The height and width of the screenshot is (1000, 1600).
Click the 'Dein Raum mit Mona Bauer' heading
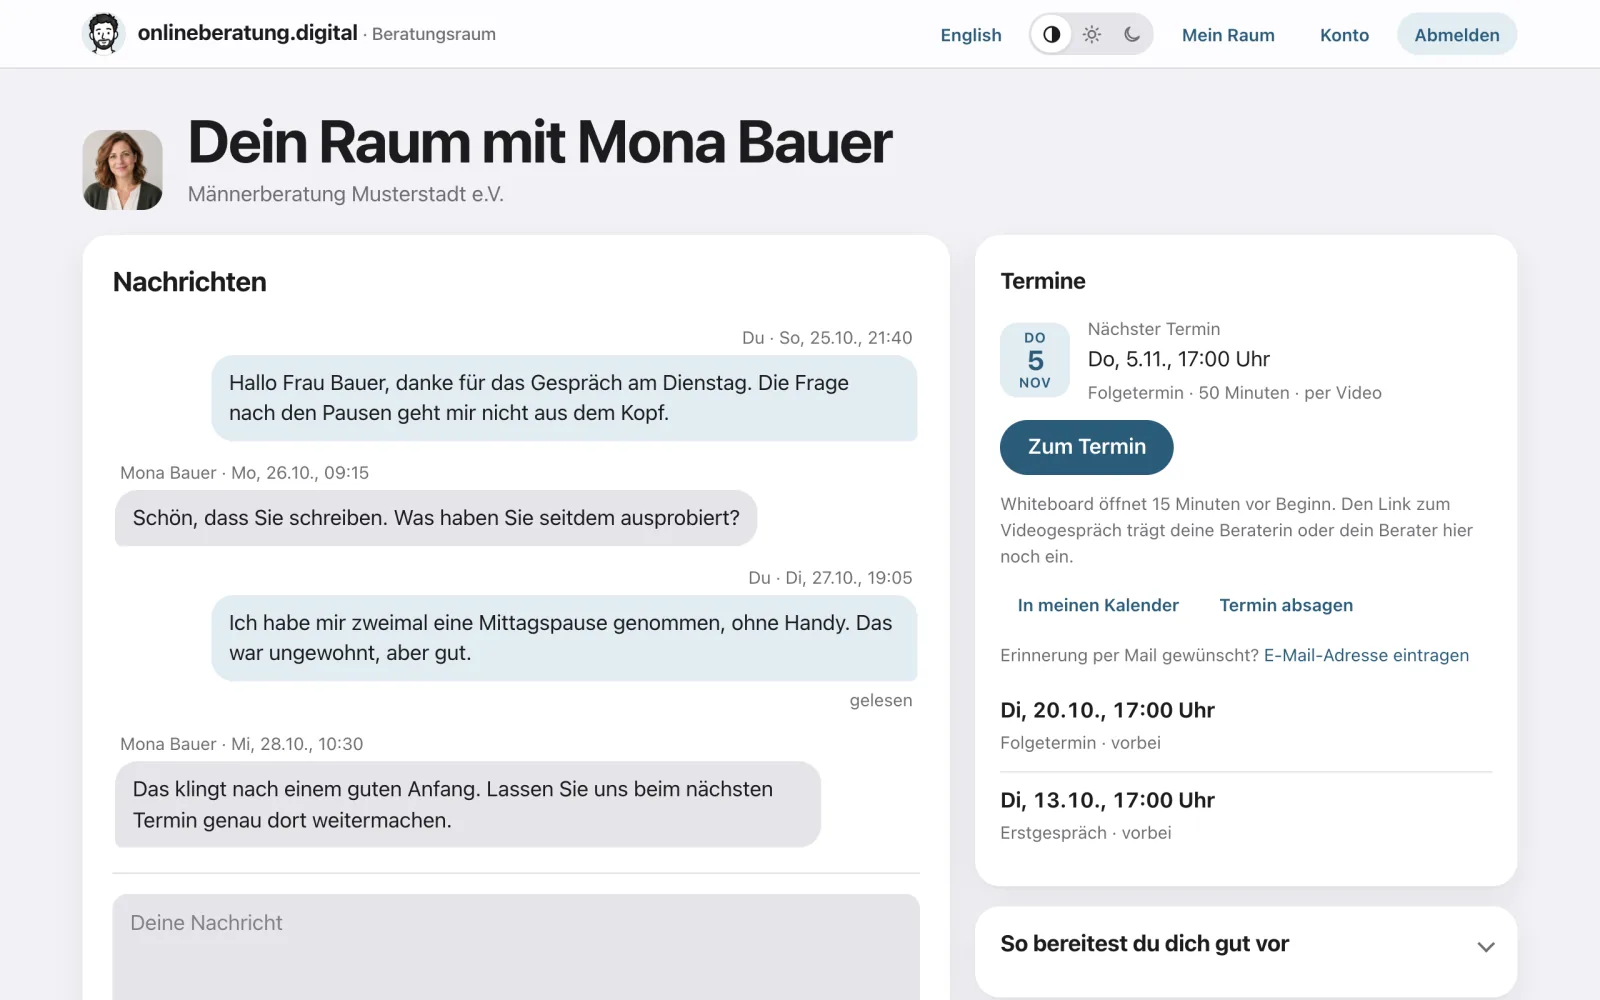[540, 142]
